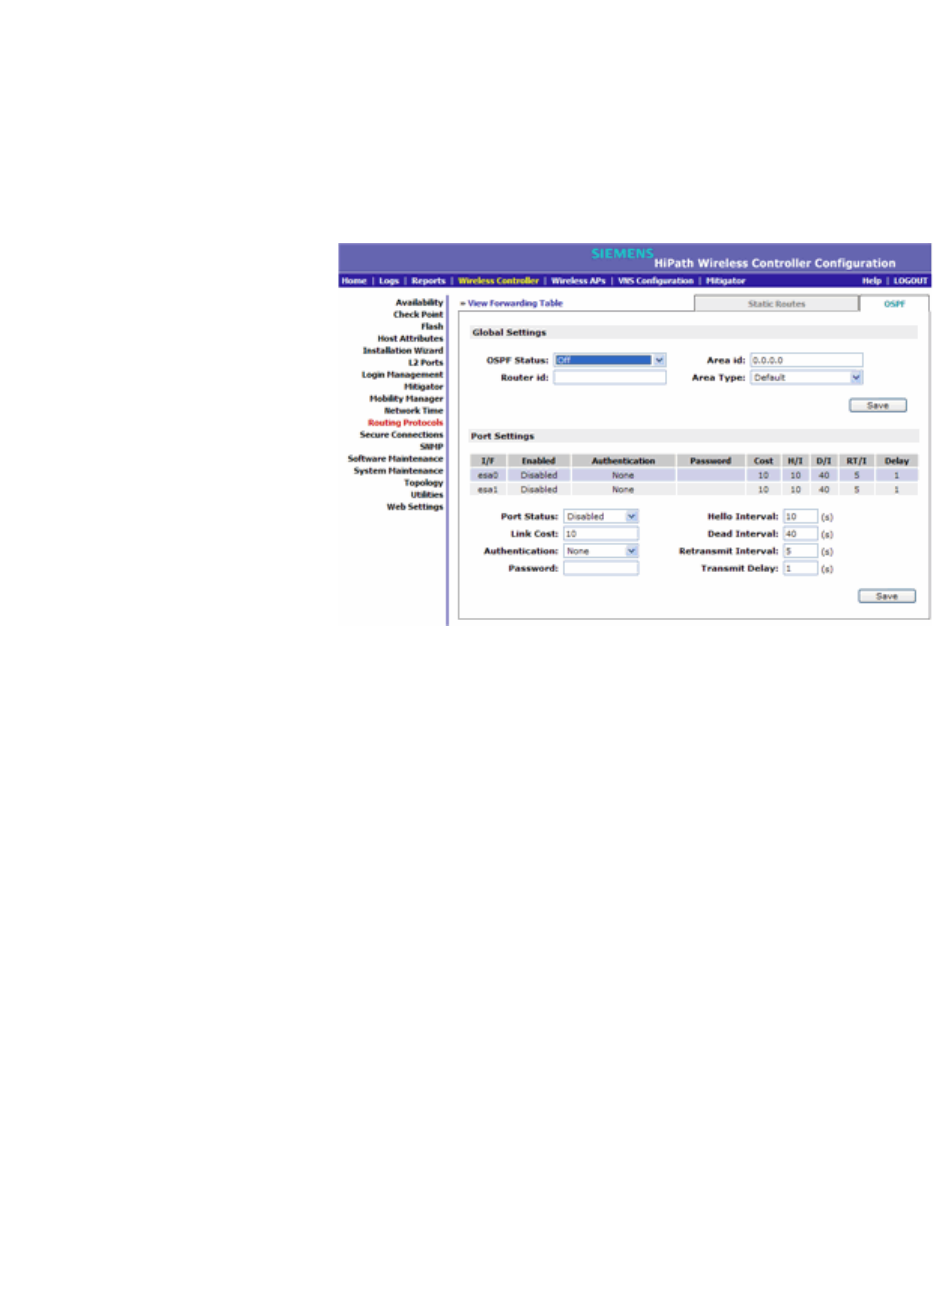Click the Password input field
Viewport: 933px width, 1314px height.
coord(600,568)
